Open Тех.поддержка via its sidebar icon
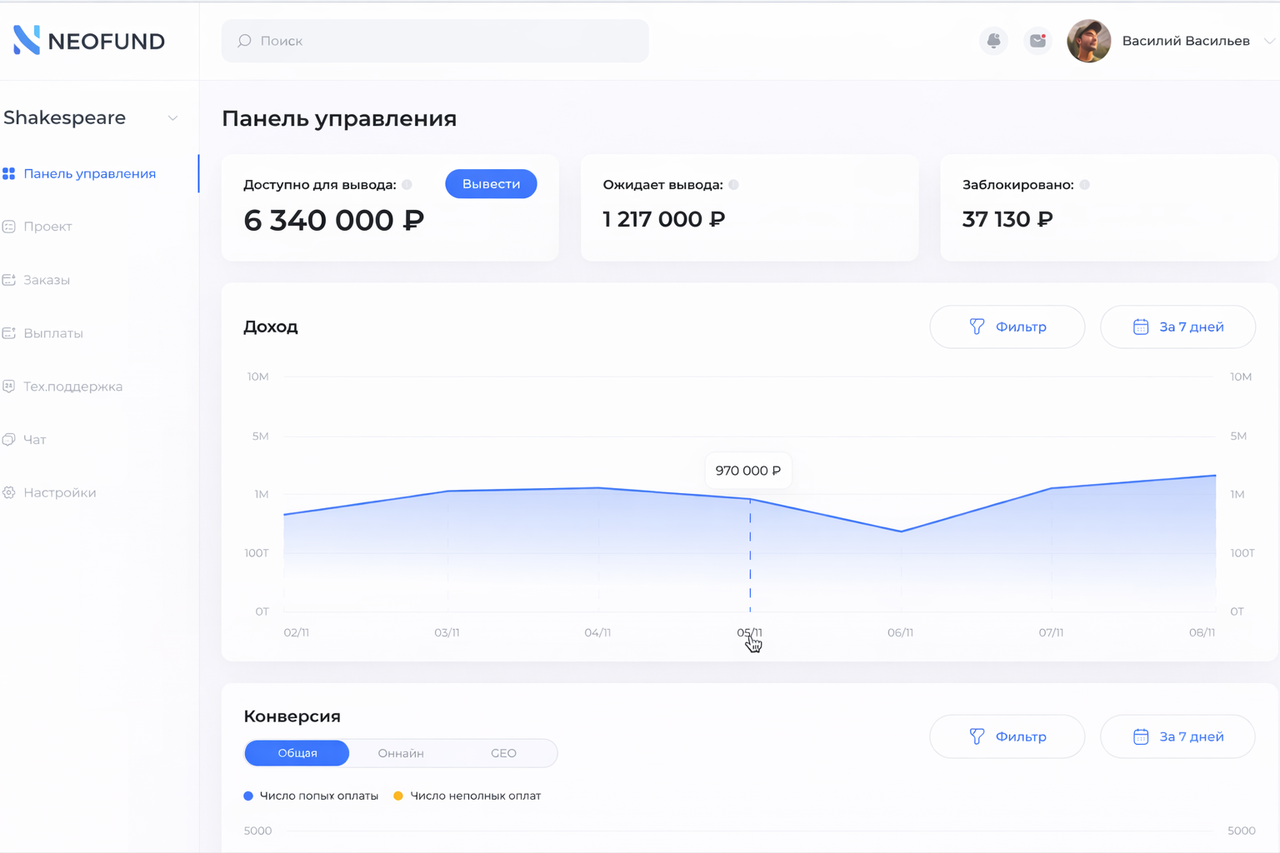The width and height of the screenshot is (1280, 853). (10, 386)
